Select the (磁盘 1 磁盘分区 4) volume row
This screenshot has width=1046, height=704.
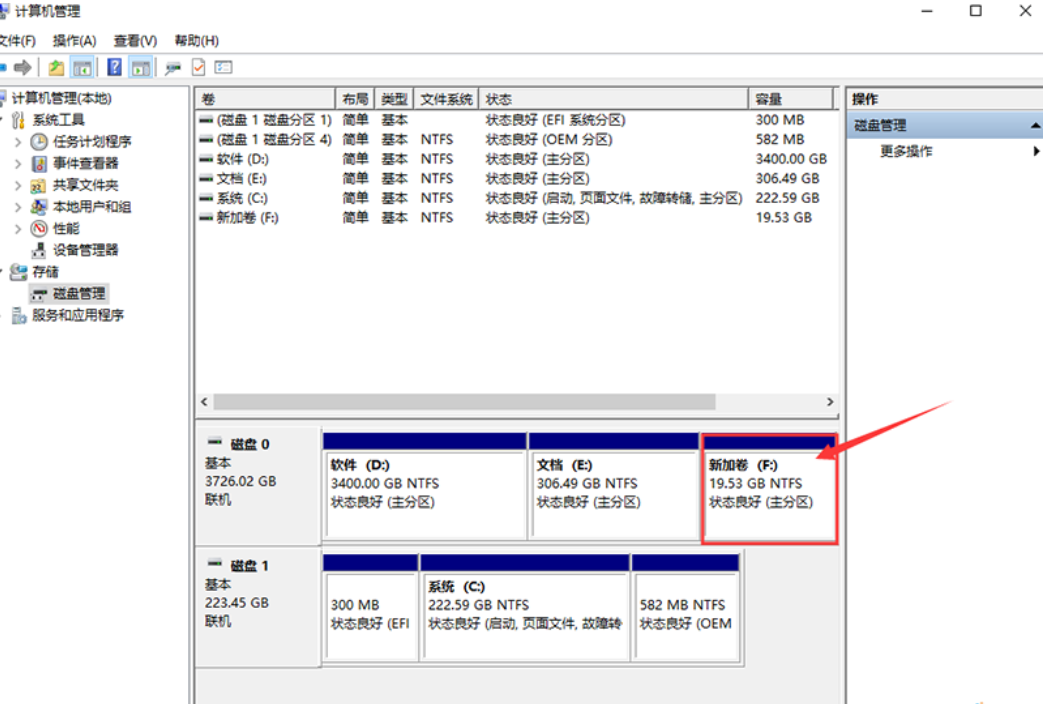click(x=517, y=139)
